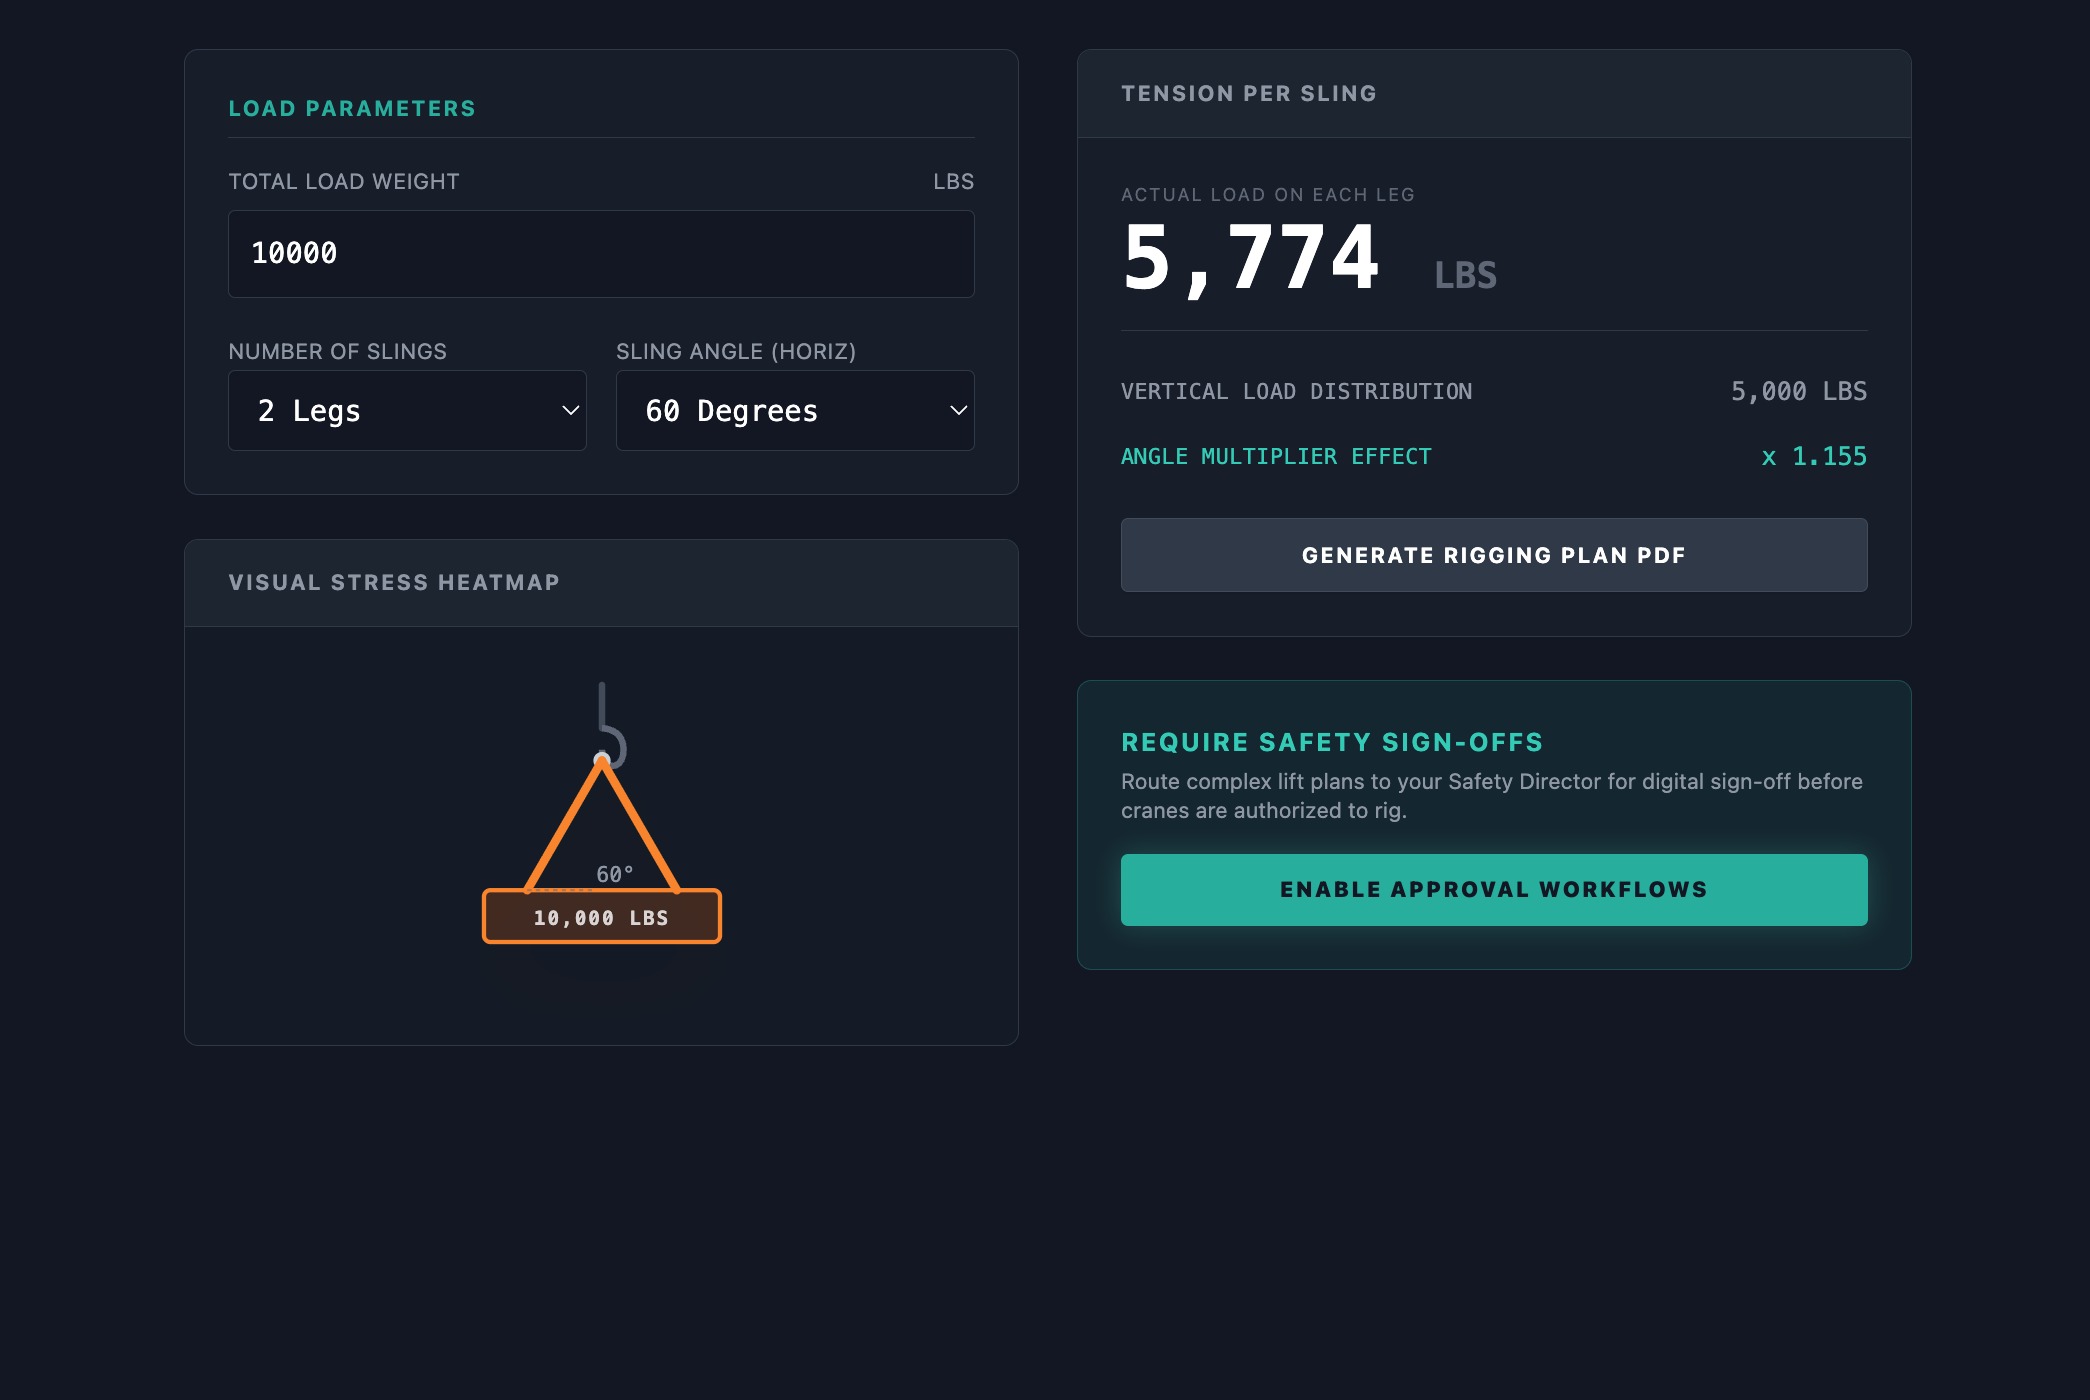Click Generate Rigging Plan PDF button
Image resolution: width=2090 pixels, height=1400 pixels.
click(1494, 555)
